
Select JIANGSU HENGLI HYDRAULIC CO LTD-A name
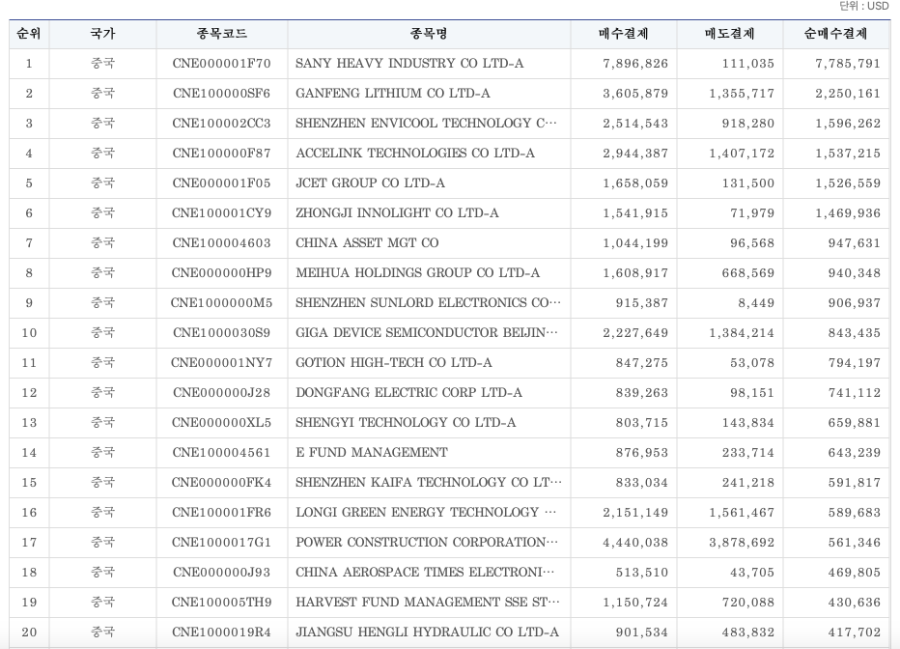427,632
